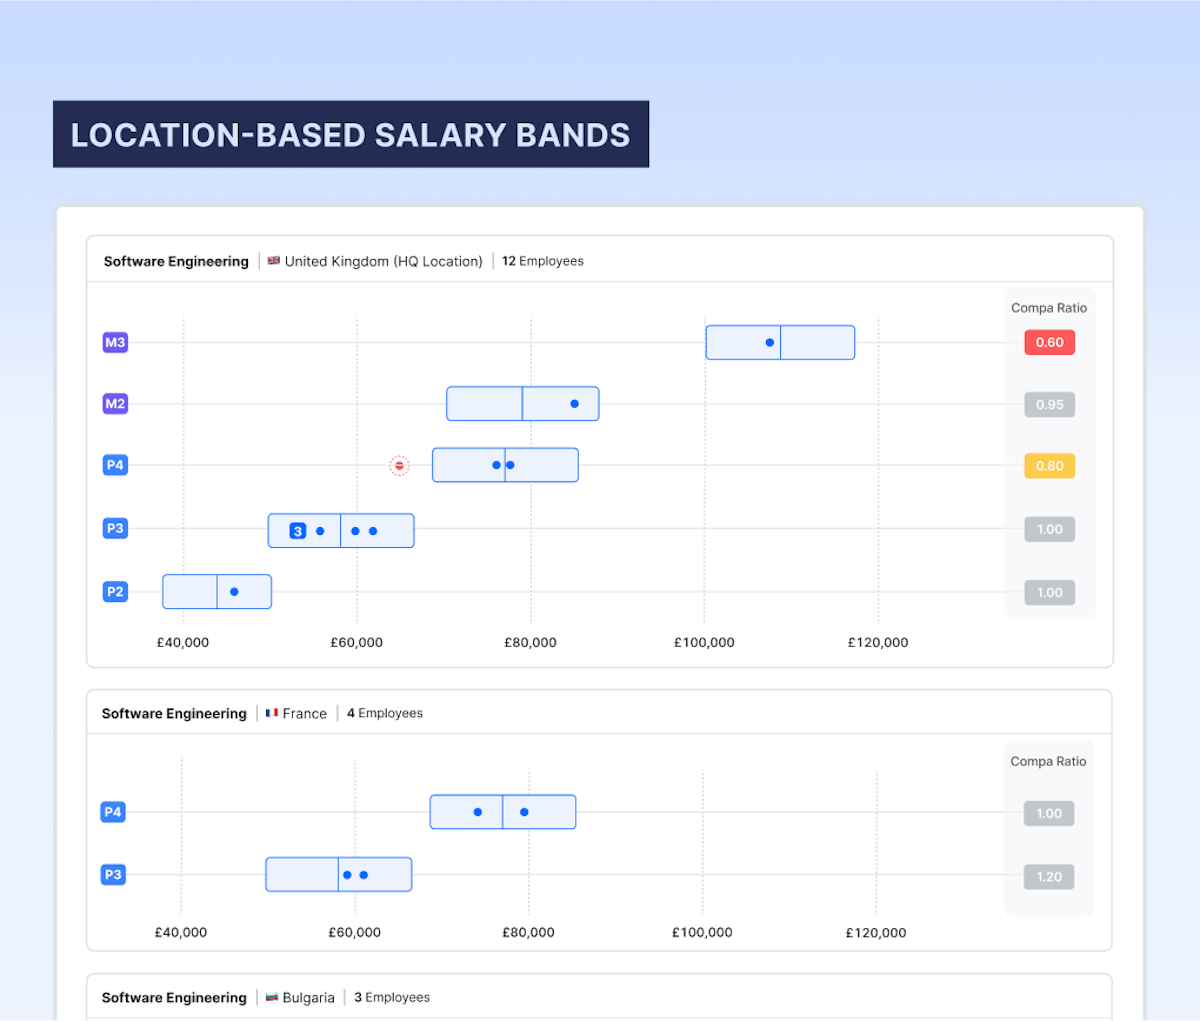Select the P3 badge in France chart
The width and height of the screenshot is (1200, 1021).
tap(113, 874)
